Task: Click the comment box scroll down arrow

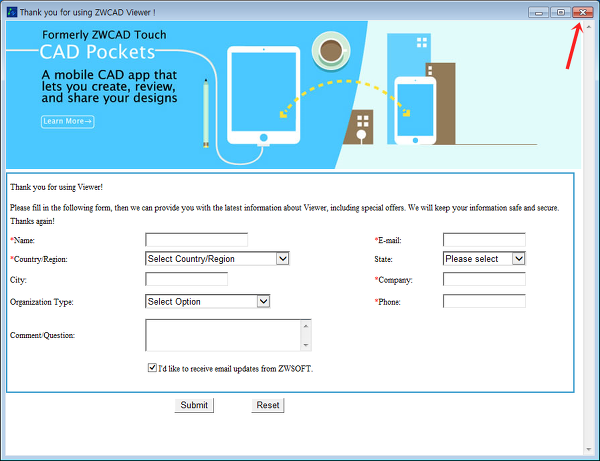Action: pos(306,345)
